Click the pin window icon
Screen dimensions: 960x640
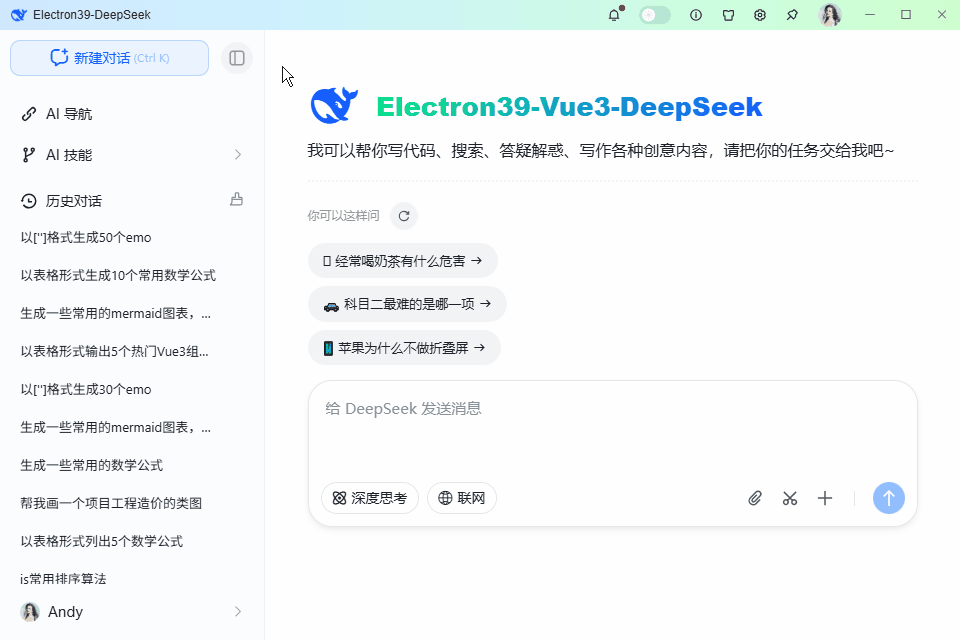(x=792, y=14)
